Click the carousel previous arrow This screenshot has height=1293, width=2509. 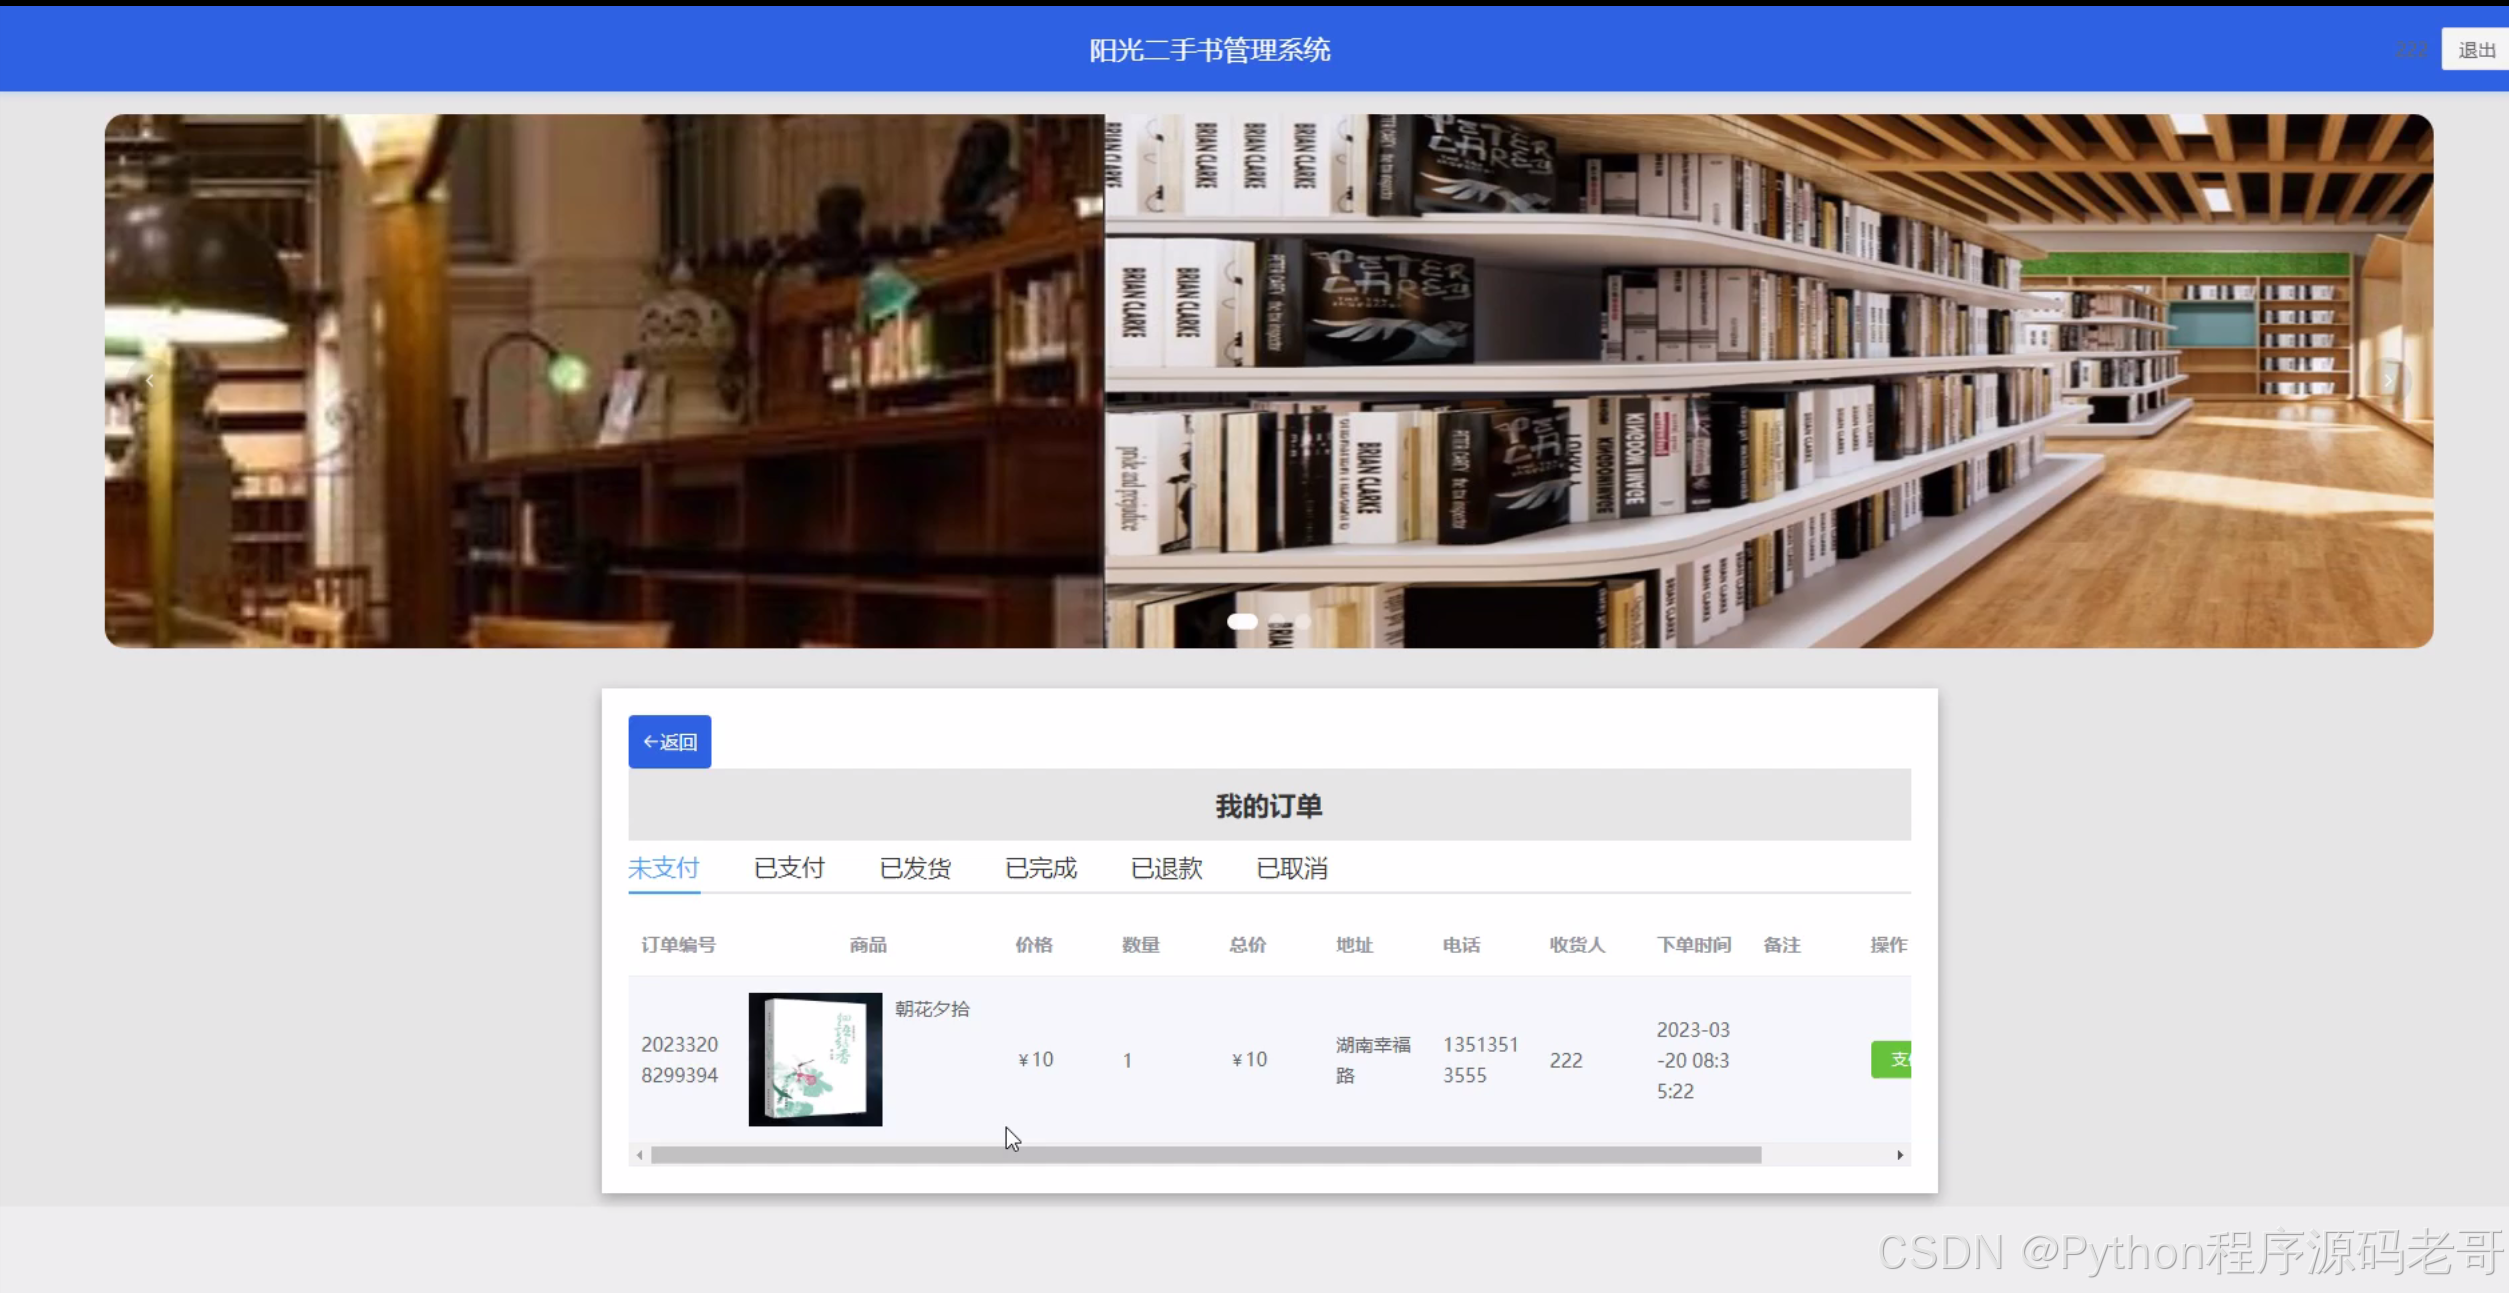tap(149, 381)
